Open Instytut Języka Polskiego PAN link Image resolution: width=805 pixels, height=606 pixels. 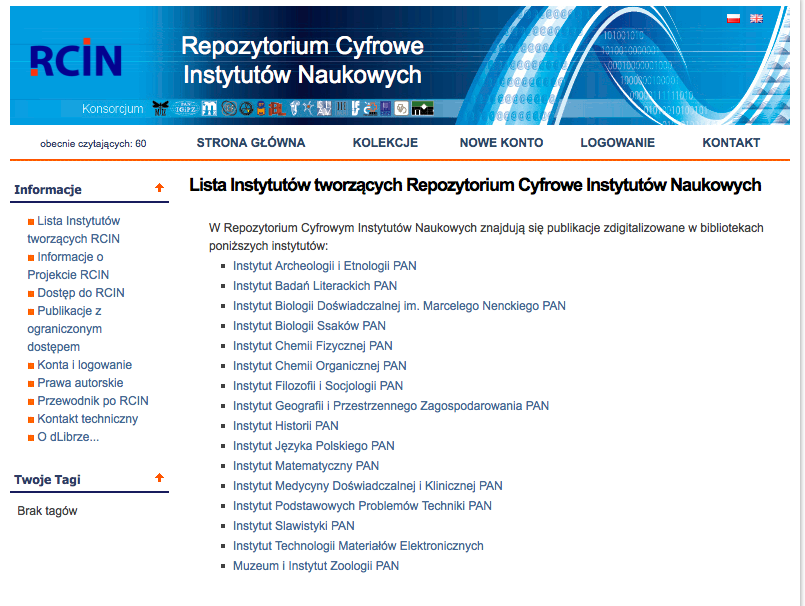[314, 446]
